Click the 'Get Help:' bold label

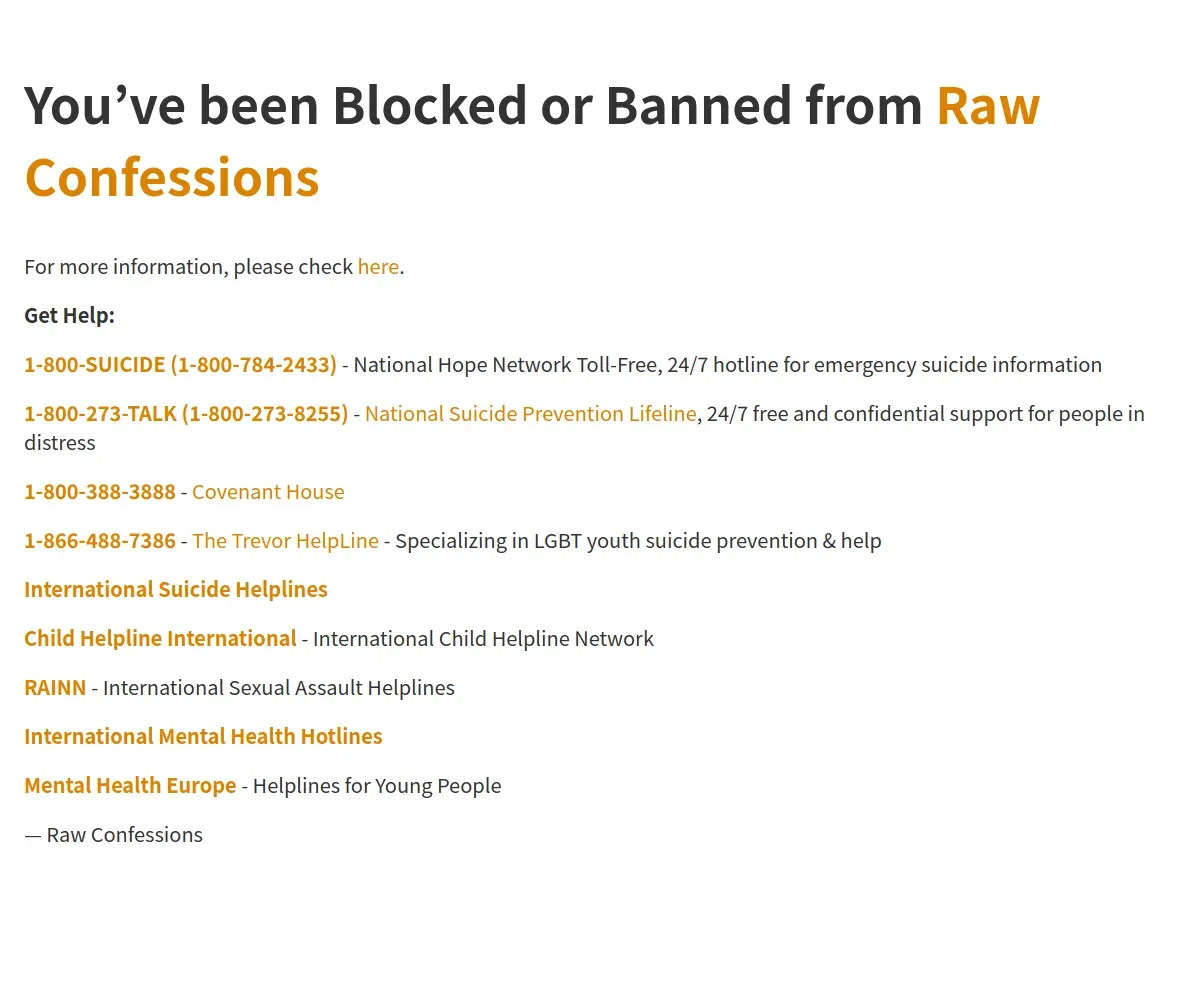(x=70, y=316)
